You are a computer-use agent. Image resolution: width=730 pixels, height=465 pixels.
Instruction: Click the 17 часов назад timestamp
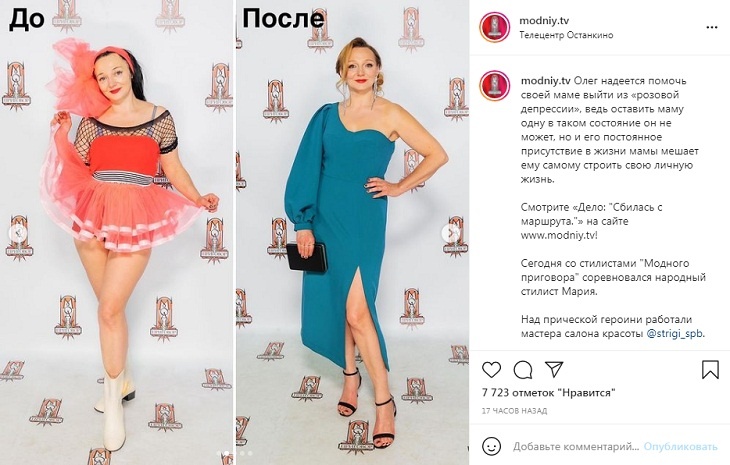pyautogui.click(x=514, y=411)
